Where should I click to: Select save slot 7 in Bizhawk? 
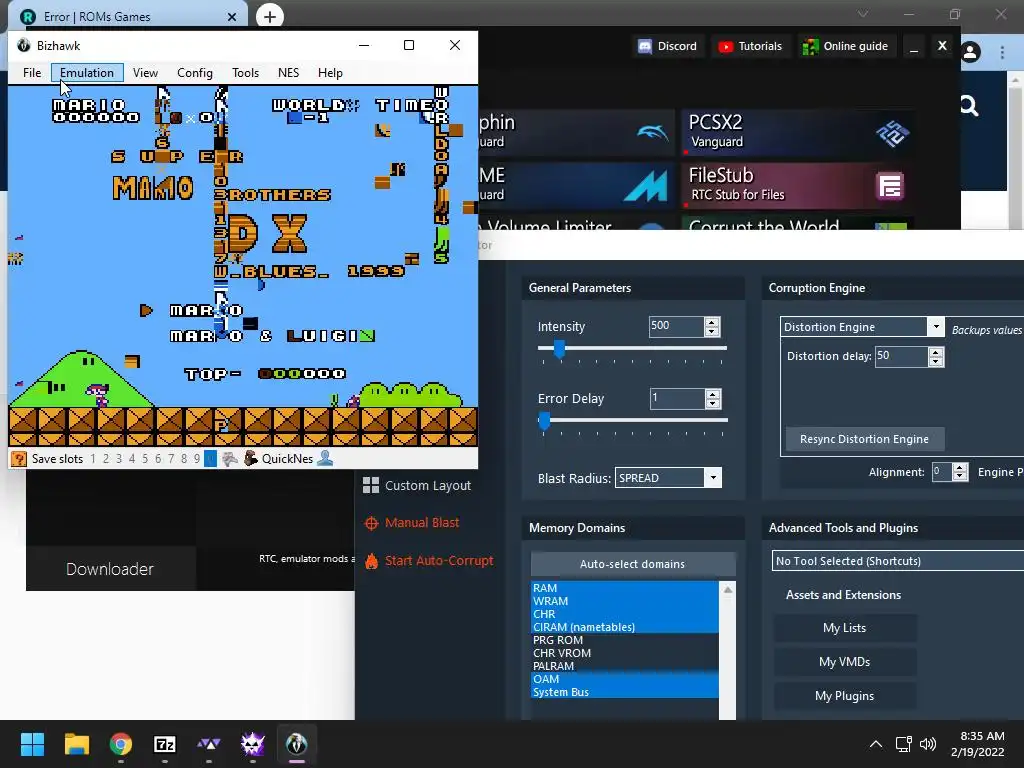(x=171, y=459)
